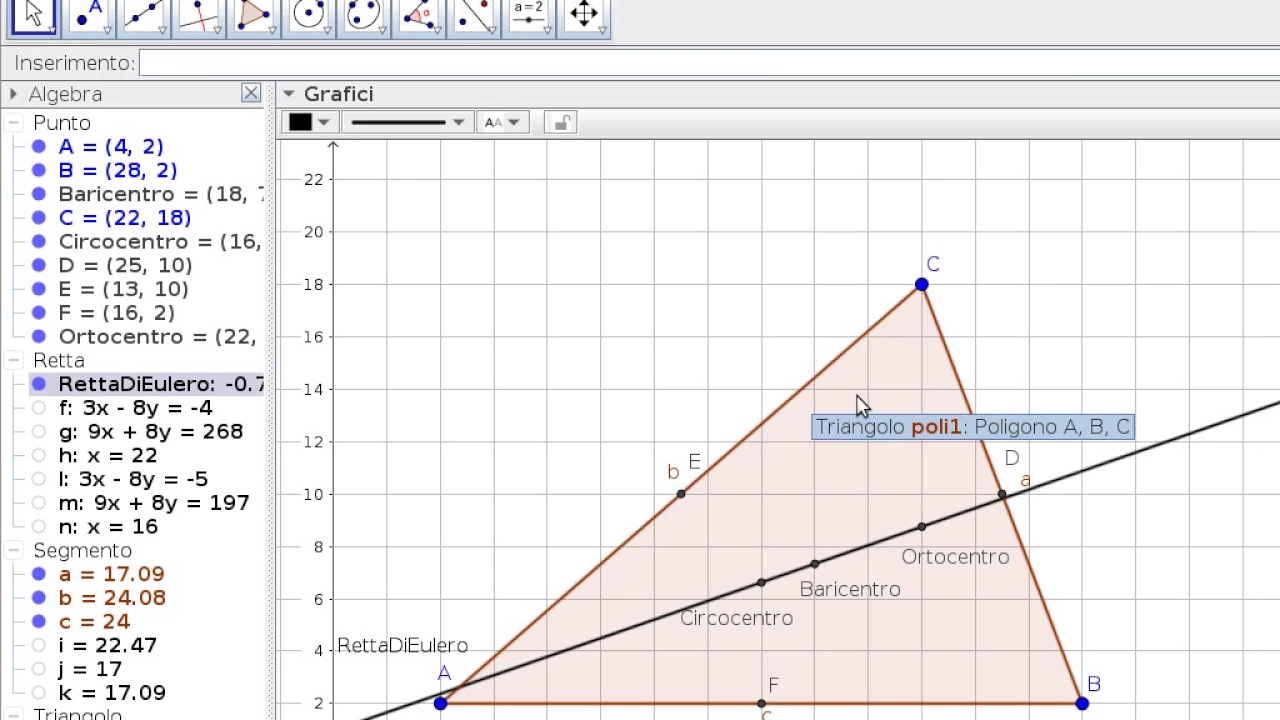Viewport: 1280px width, 720px height.
Task: Select 'g: 9x + 8y = 268' text
Action: point(151,432)
